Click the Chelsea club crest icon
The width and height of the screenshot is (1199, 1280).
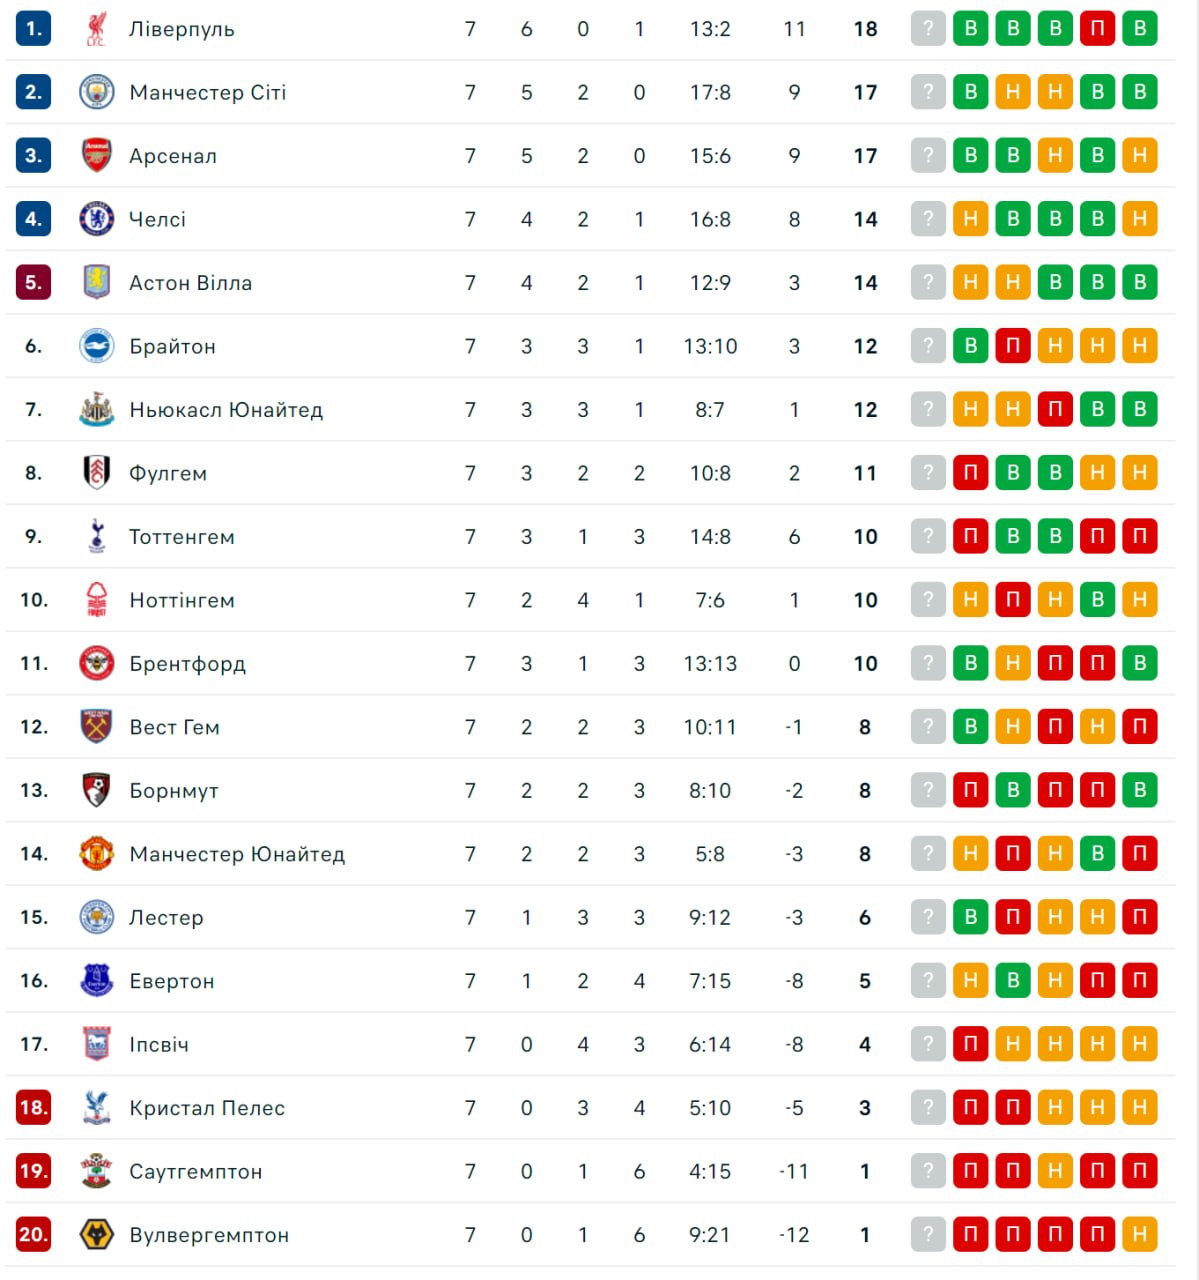coord(96,219)
